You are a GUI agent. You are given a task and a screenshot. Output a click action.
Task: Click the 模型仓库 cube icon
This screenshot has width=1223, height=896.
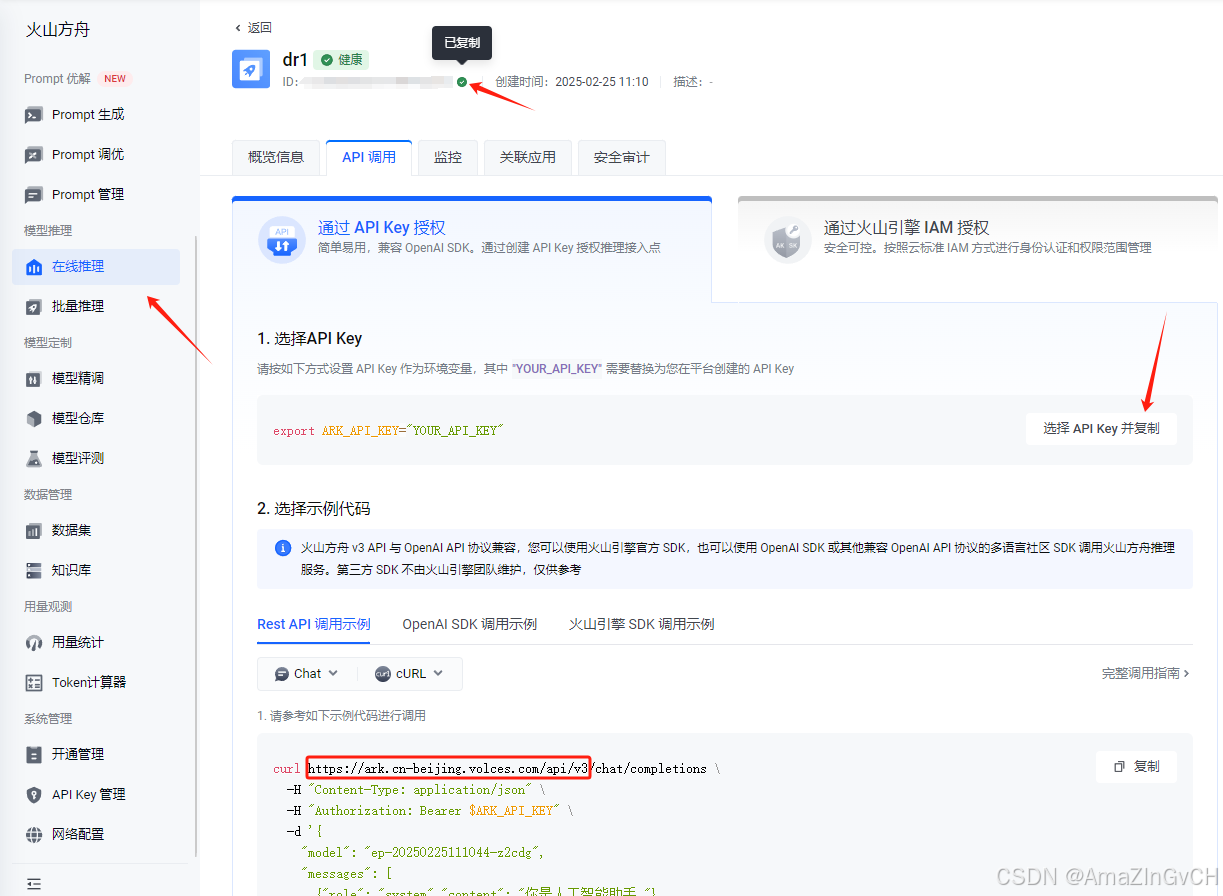34,419
